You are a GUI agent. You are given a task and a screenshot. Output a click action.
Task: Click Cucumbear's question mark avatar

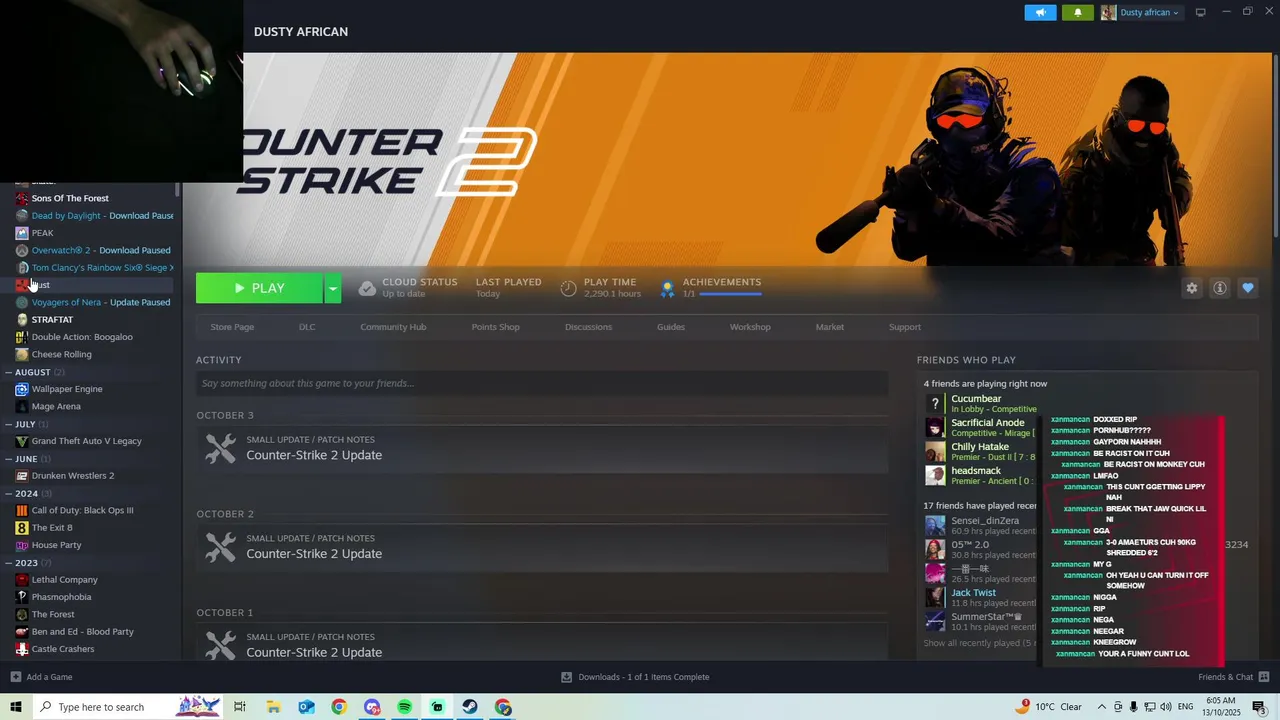[x=935, y=403]
